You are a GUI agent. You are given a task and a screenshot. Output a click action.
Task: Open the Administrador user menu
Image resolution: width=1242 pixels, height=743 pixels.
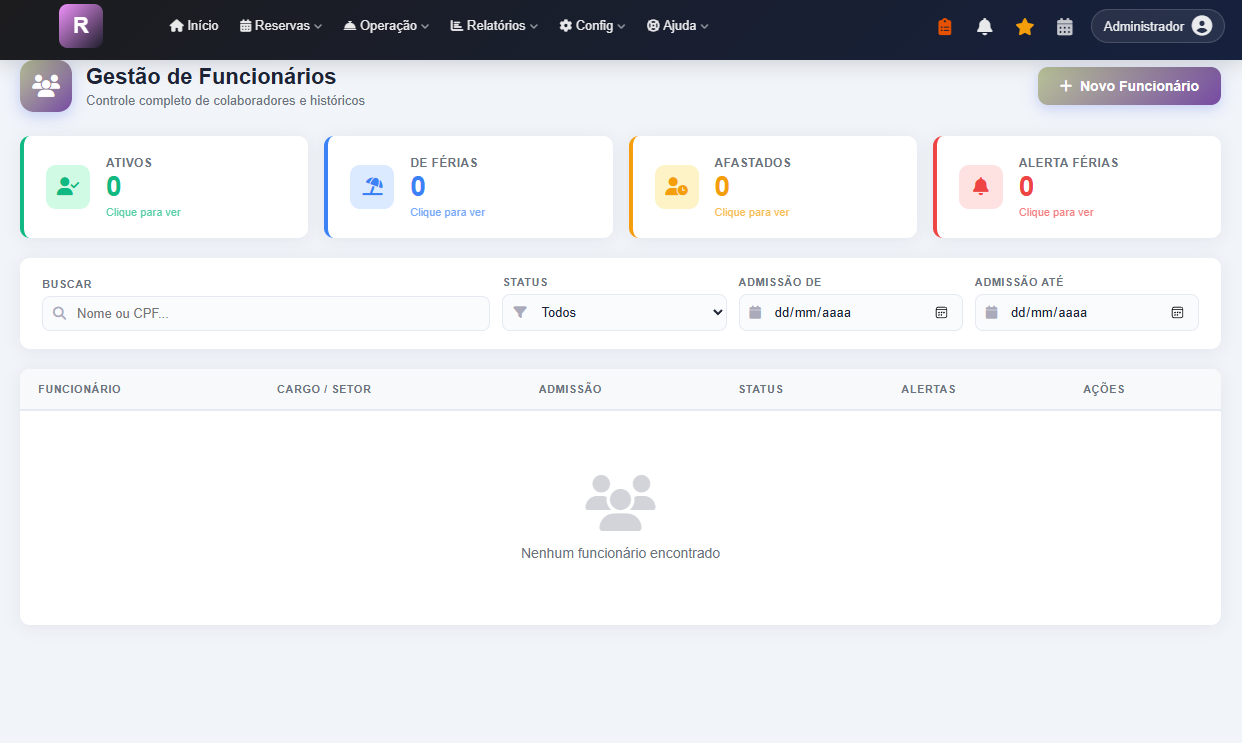[1157, 26]
